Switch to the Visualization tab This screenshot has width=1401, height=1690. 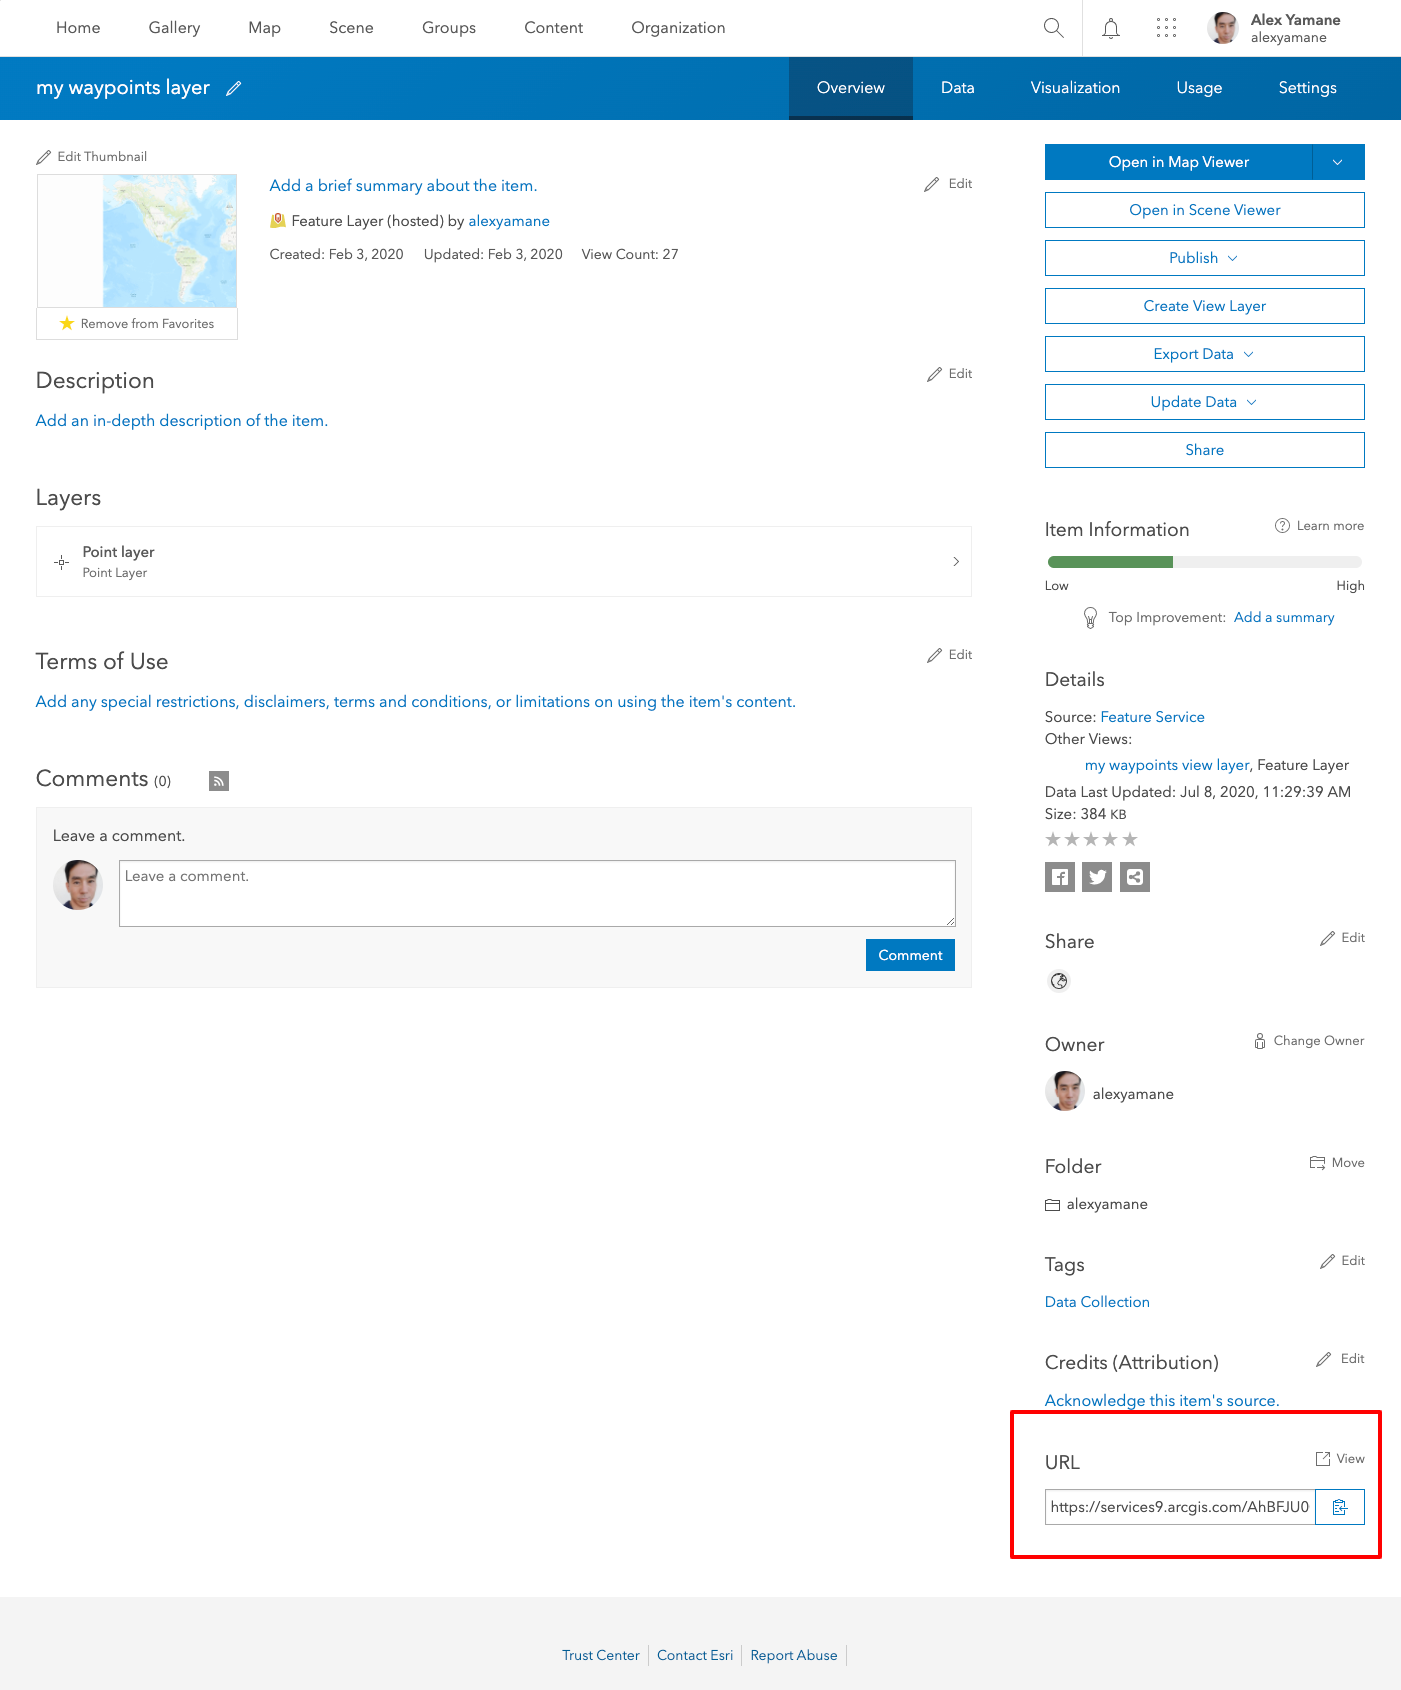(x=1075, y=88)
